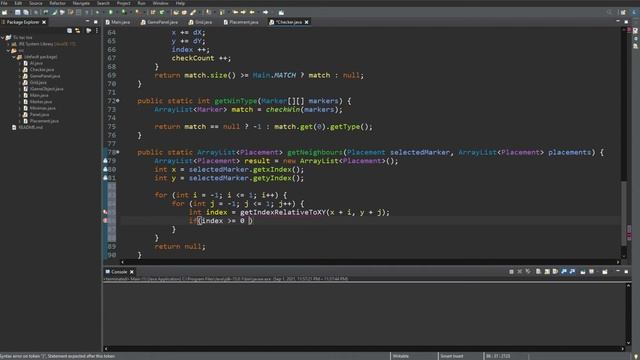This screenshot has height=360, width=640.
Task: Open the Run menu
Action: click(141, 3)
